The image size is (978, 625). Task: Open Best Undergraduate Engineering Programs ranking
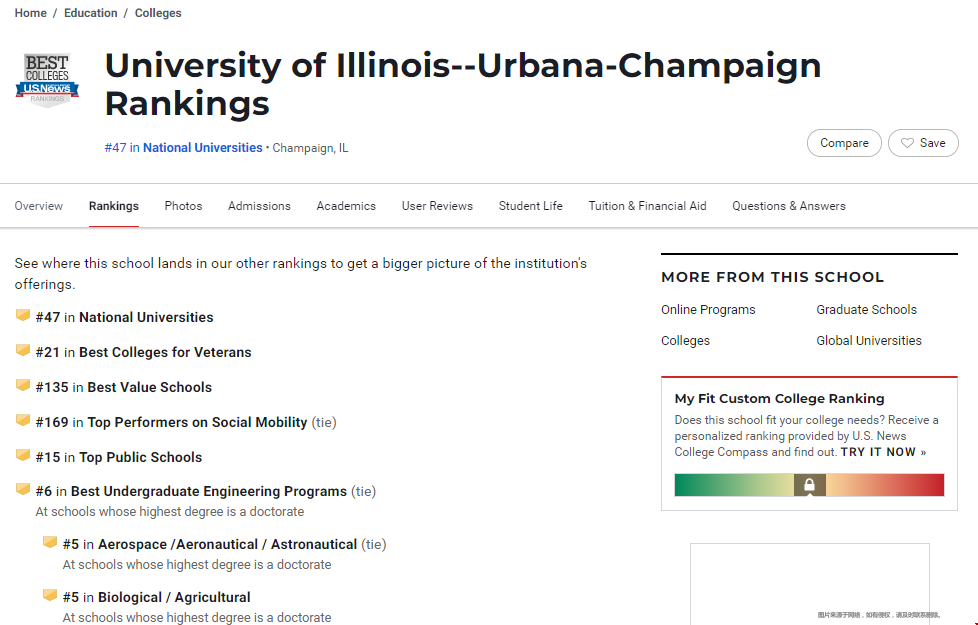[x=208, y=492]
